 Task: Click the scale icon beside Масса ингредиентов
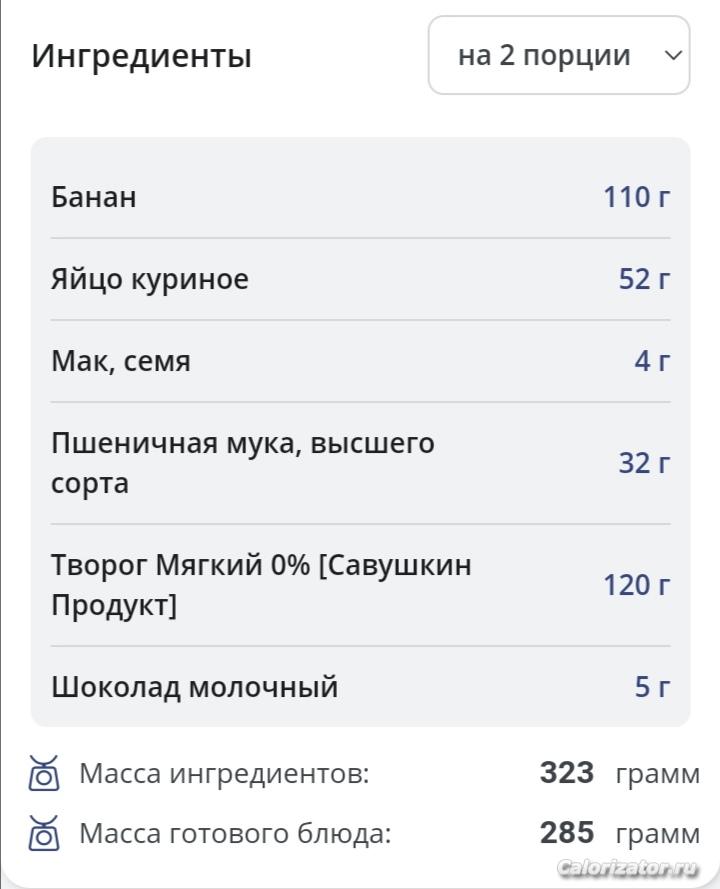pos(44,774)
